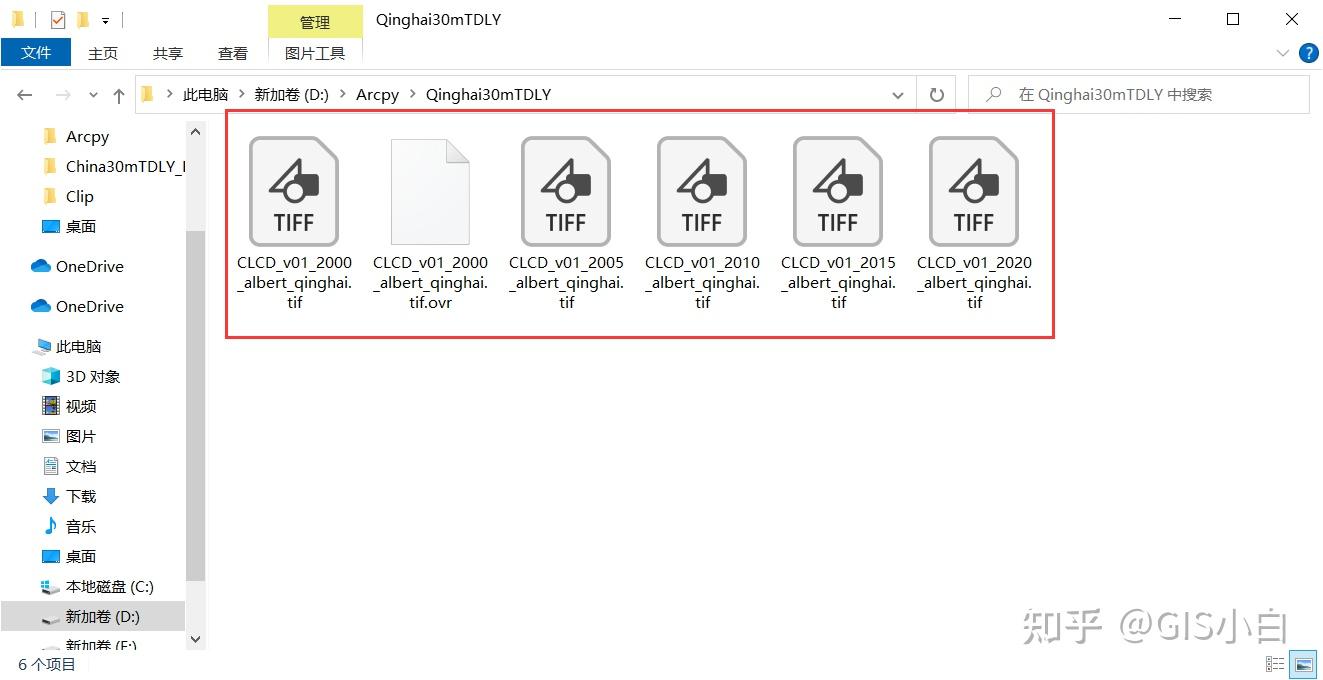Open the address bar history dropdown chevron

pyautogui.click(x=898, y=94)
